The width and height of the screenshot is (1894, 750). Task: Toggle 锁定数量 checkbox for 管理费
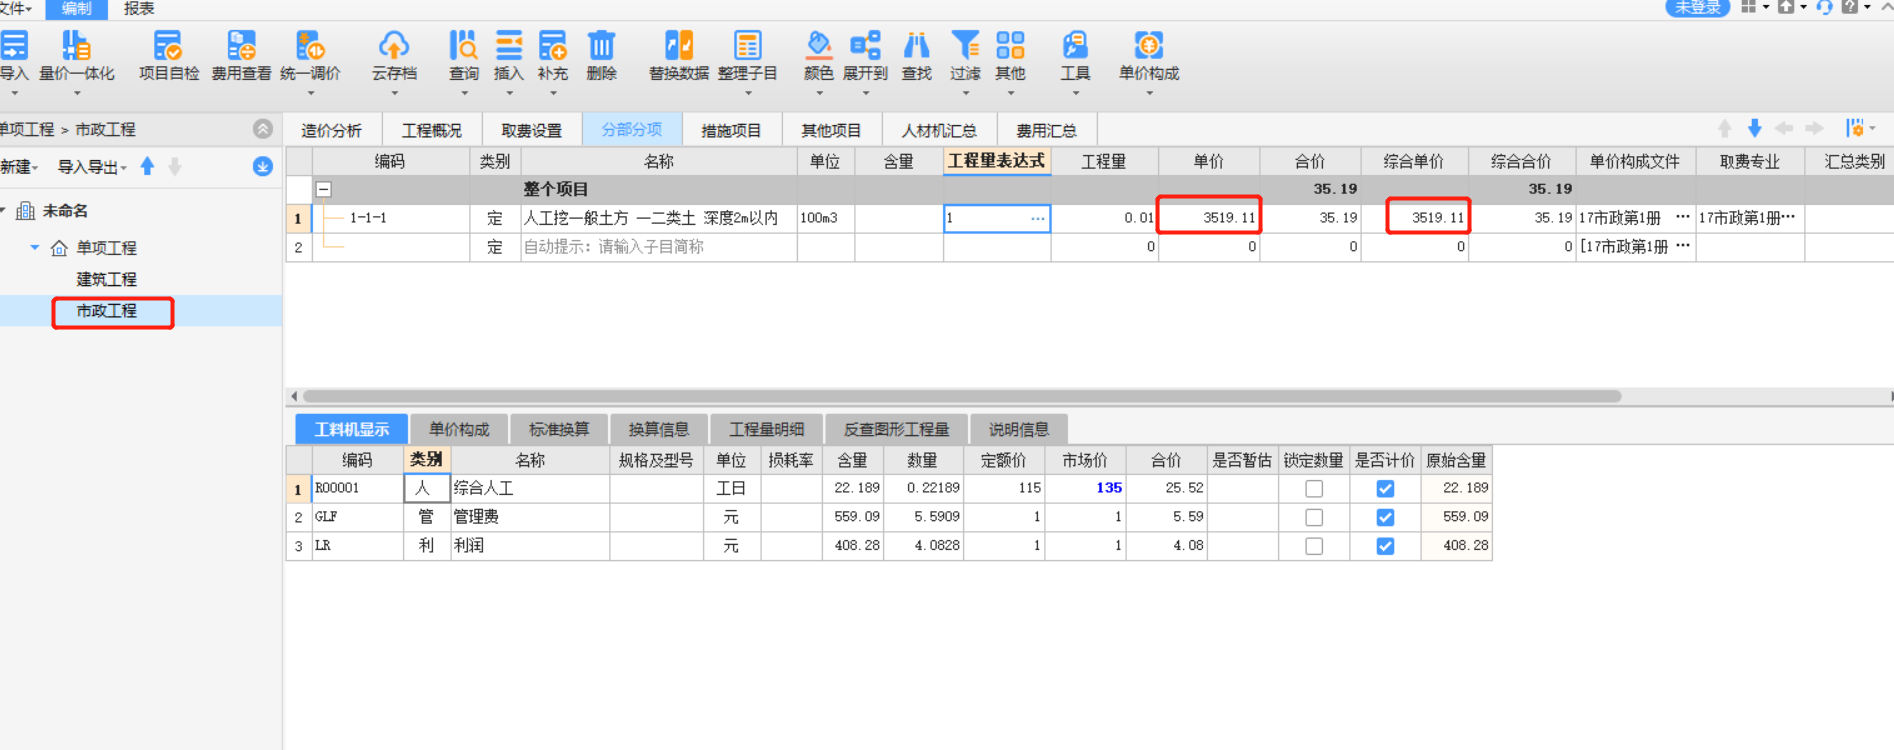point(1314,517)
